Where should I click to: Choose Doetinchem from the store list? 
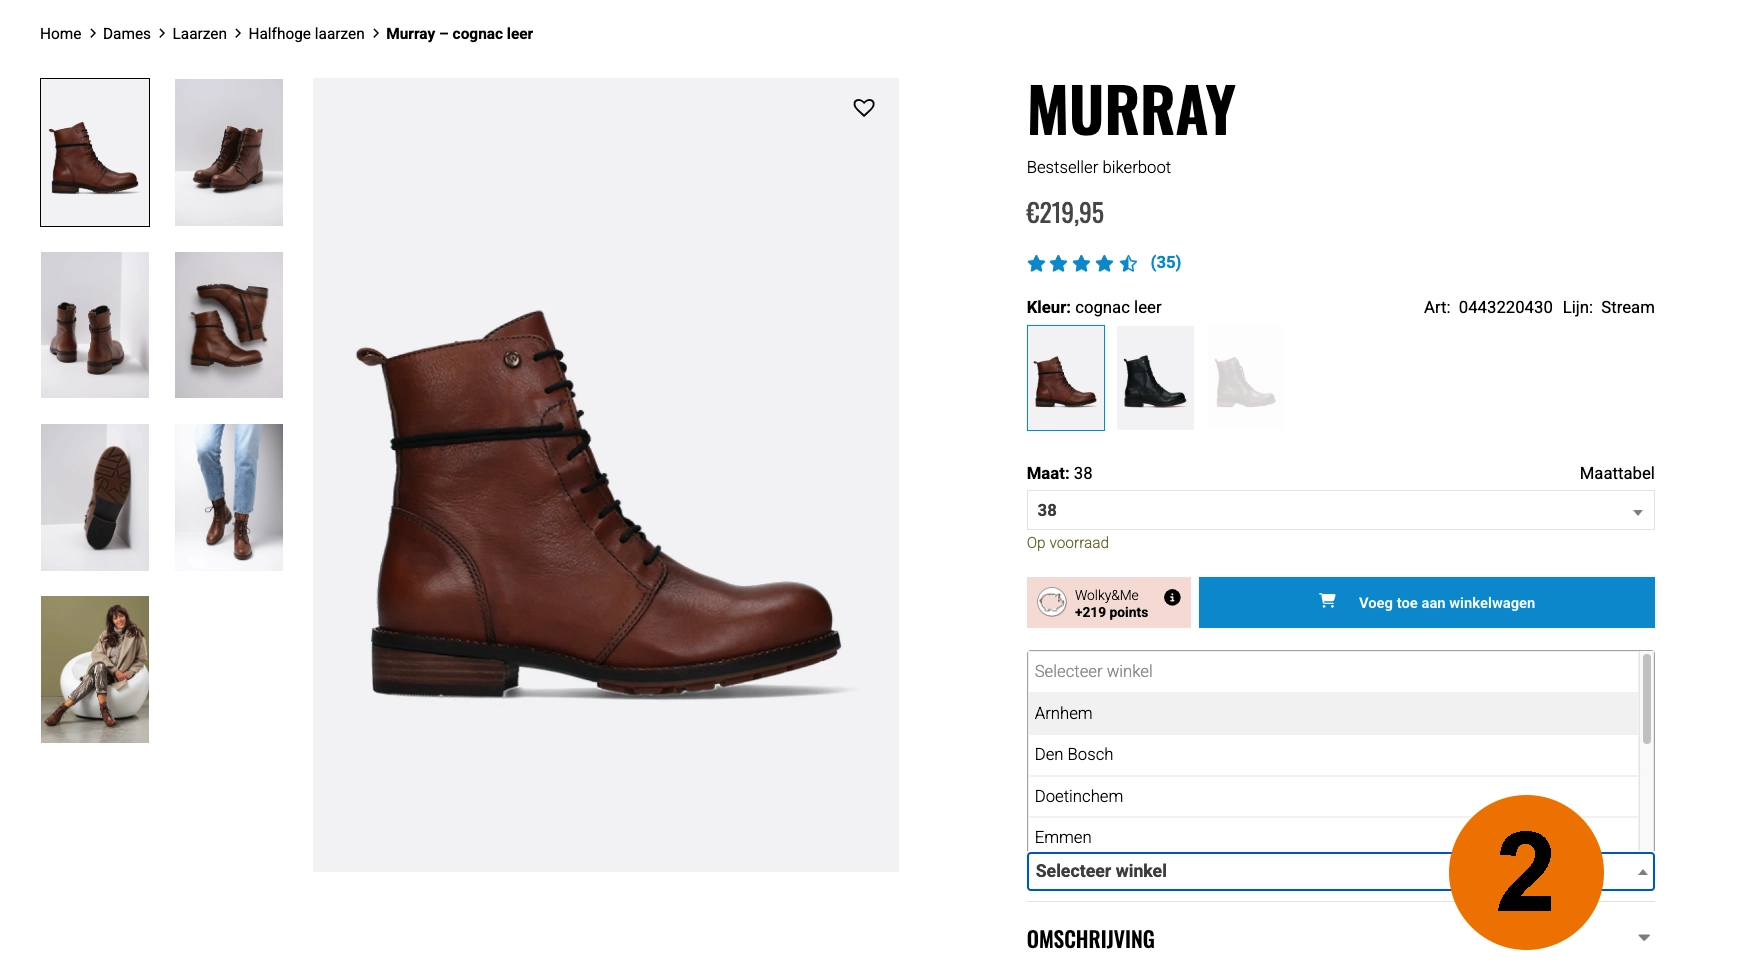(x=1333, y=796)
